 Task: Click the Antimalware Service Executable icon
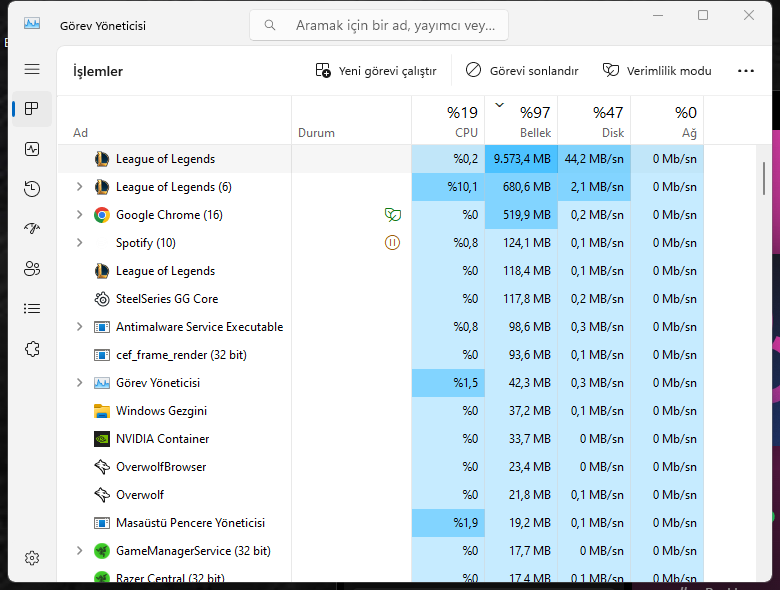pyautogui.click(x=102, y=327)
